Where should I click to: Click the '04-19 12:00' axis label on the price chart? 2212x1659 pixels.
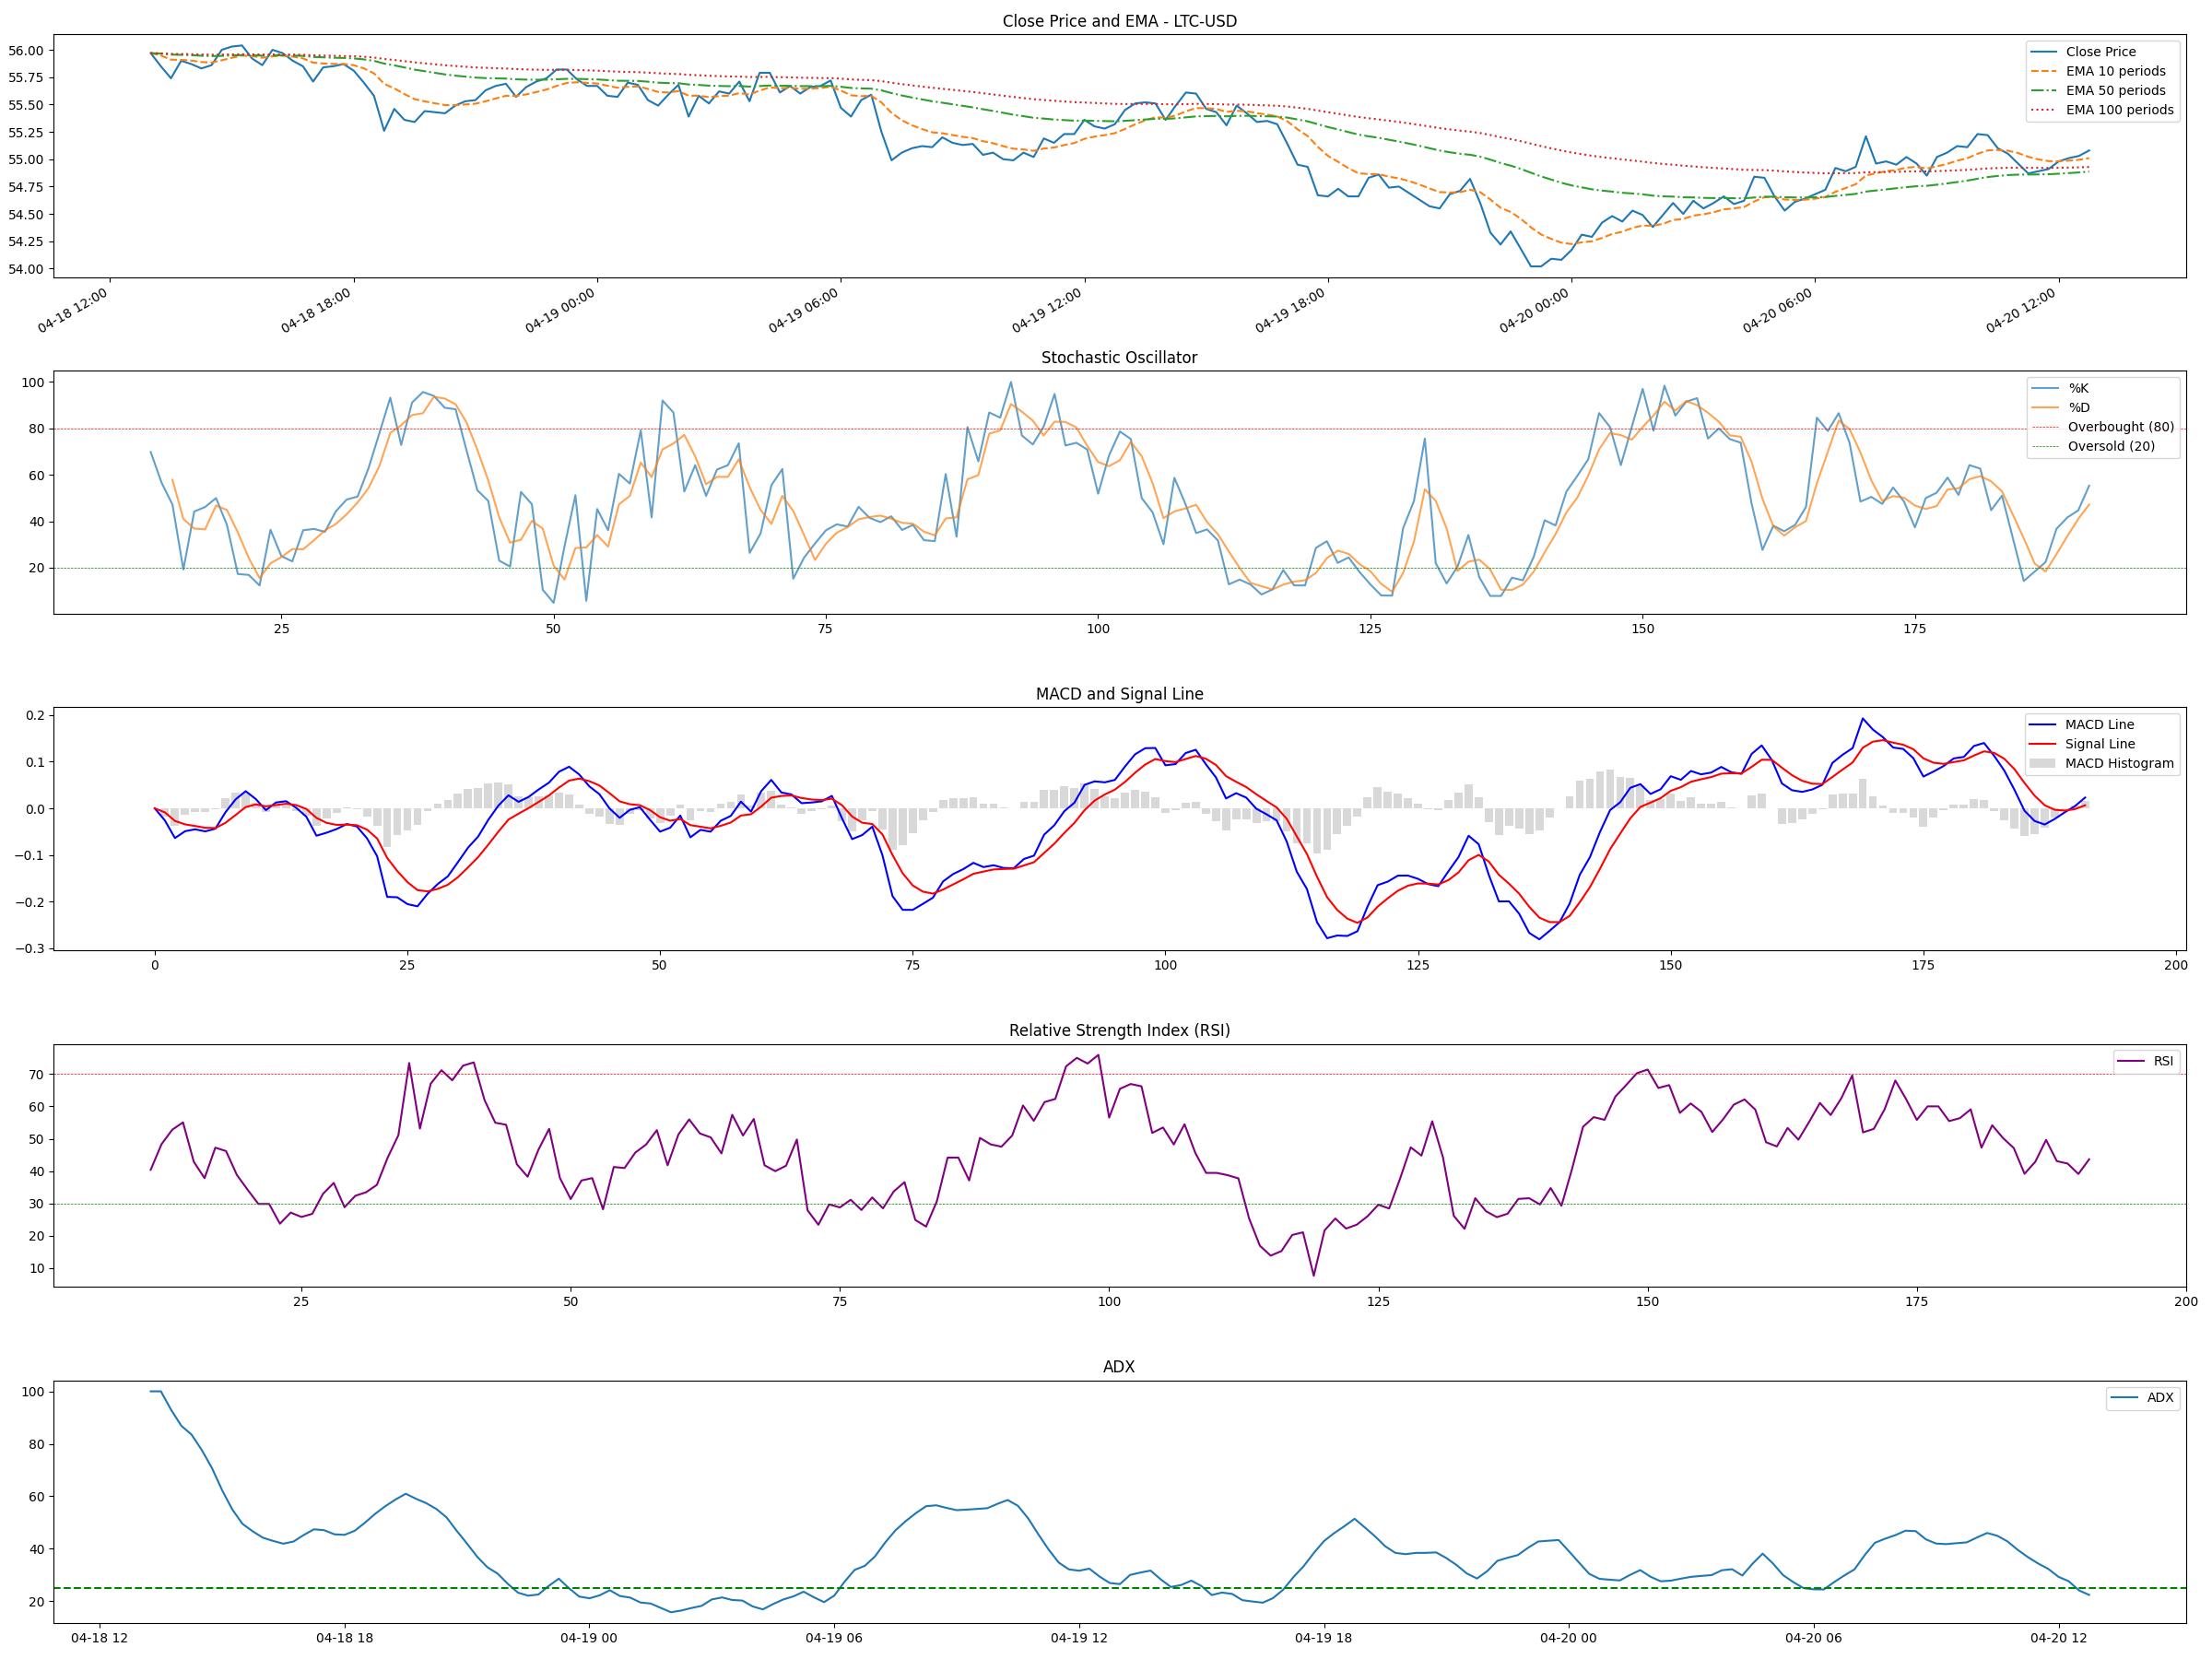(1048, 310)
